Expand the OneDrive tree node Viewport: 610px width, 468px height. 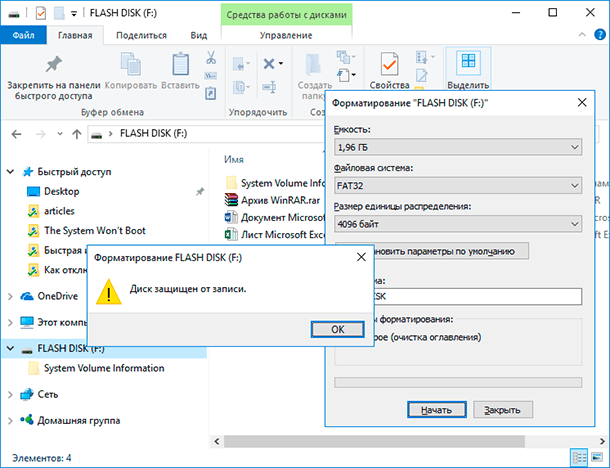(11, 296)
